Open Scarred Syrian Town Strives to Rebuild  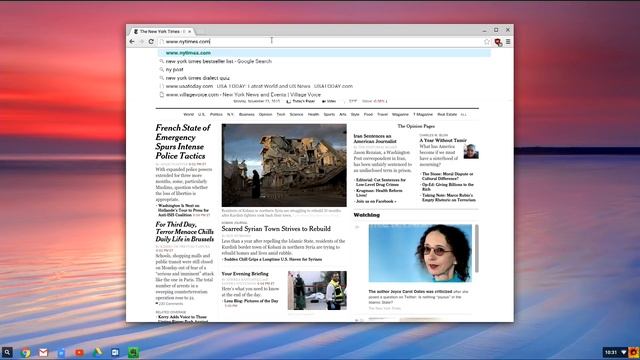276,229
